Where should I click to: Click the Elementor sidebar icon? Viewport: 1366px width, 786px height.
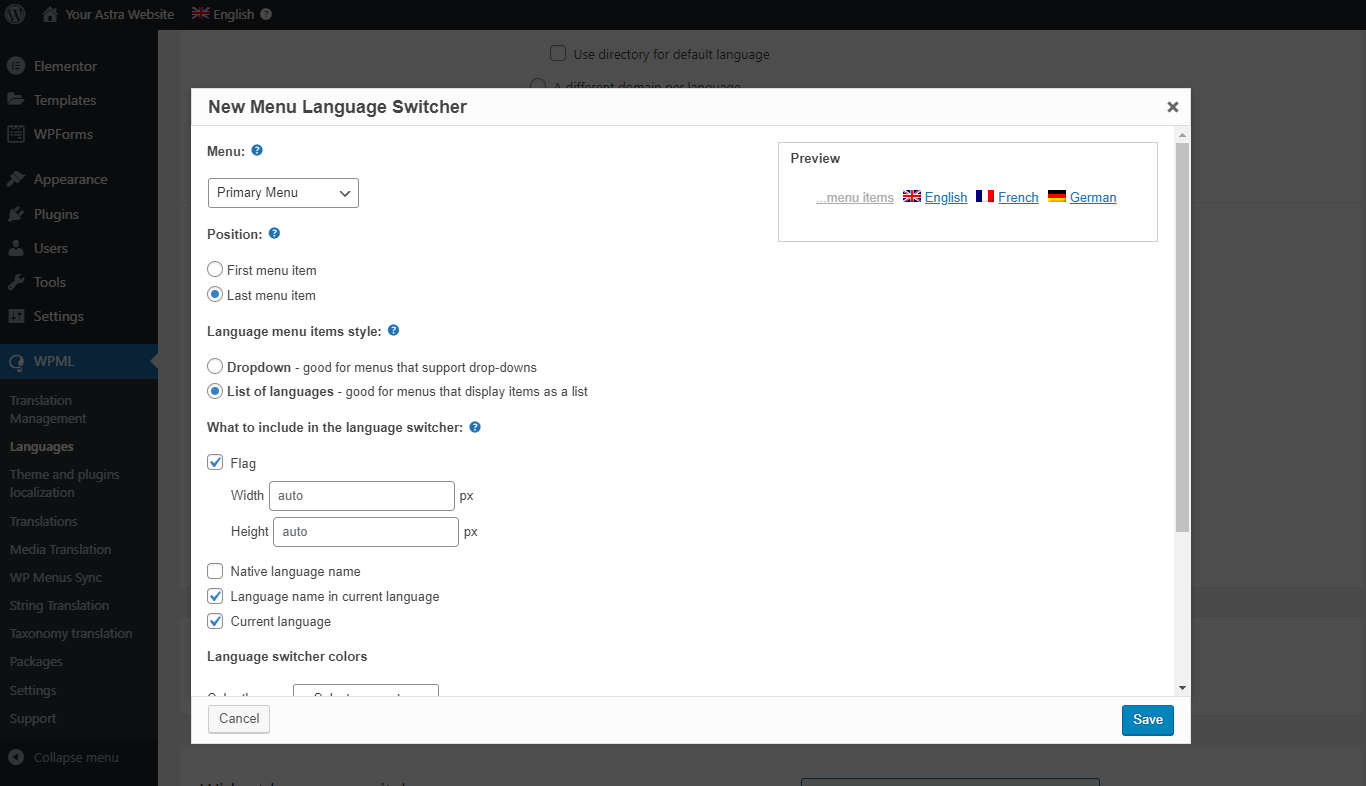click(x=16, y=66)
